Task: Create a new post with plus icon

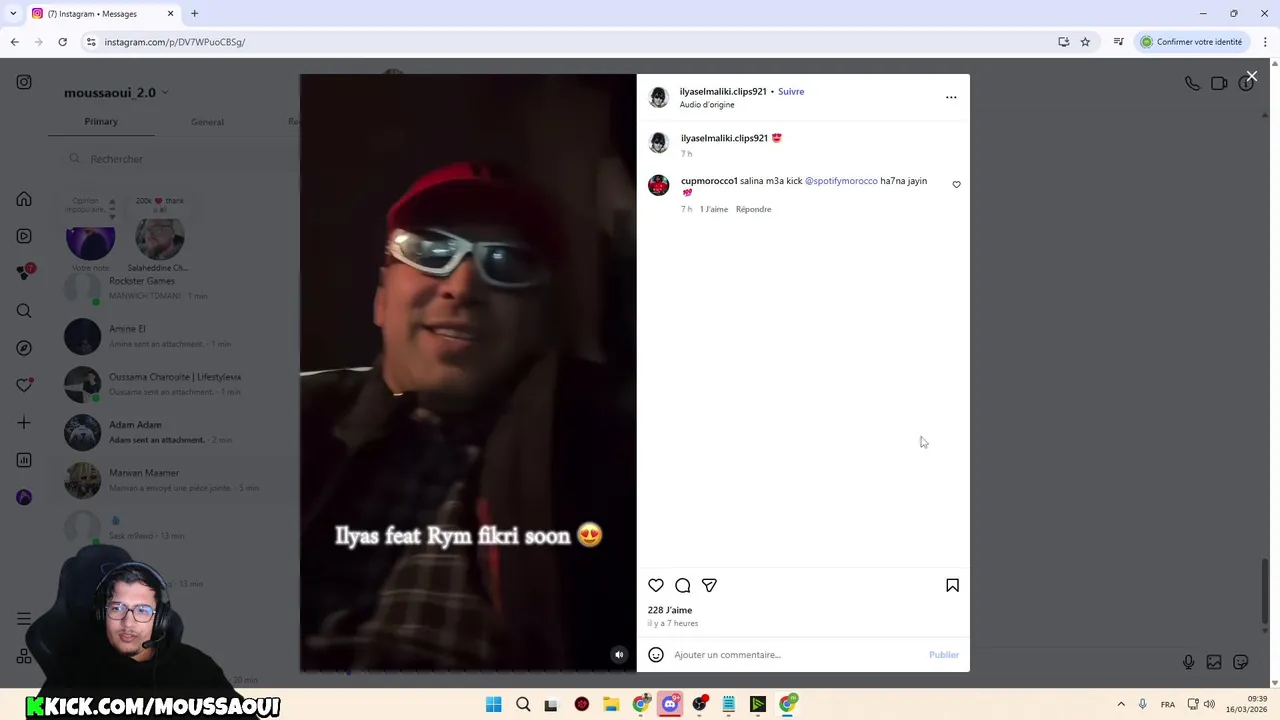Action: 24,423
